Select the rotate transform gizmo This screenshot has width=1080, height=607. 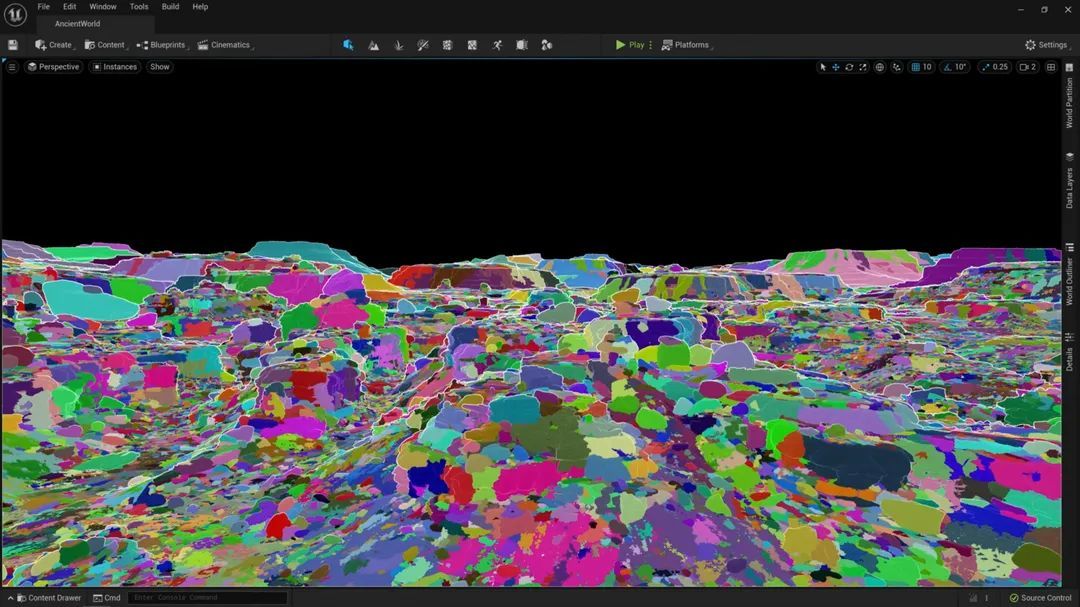(849, 67)
